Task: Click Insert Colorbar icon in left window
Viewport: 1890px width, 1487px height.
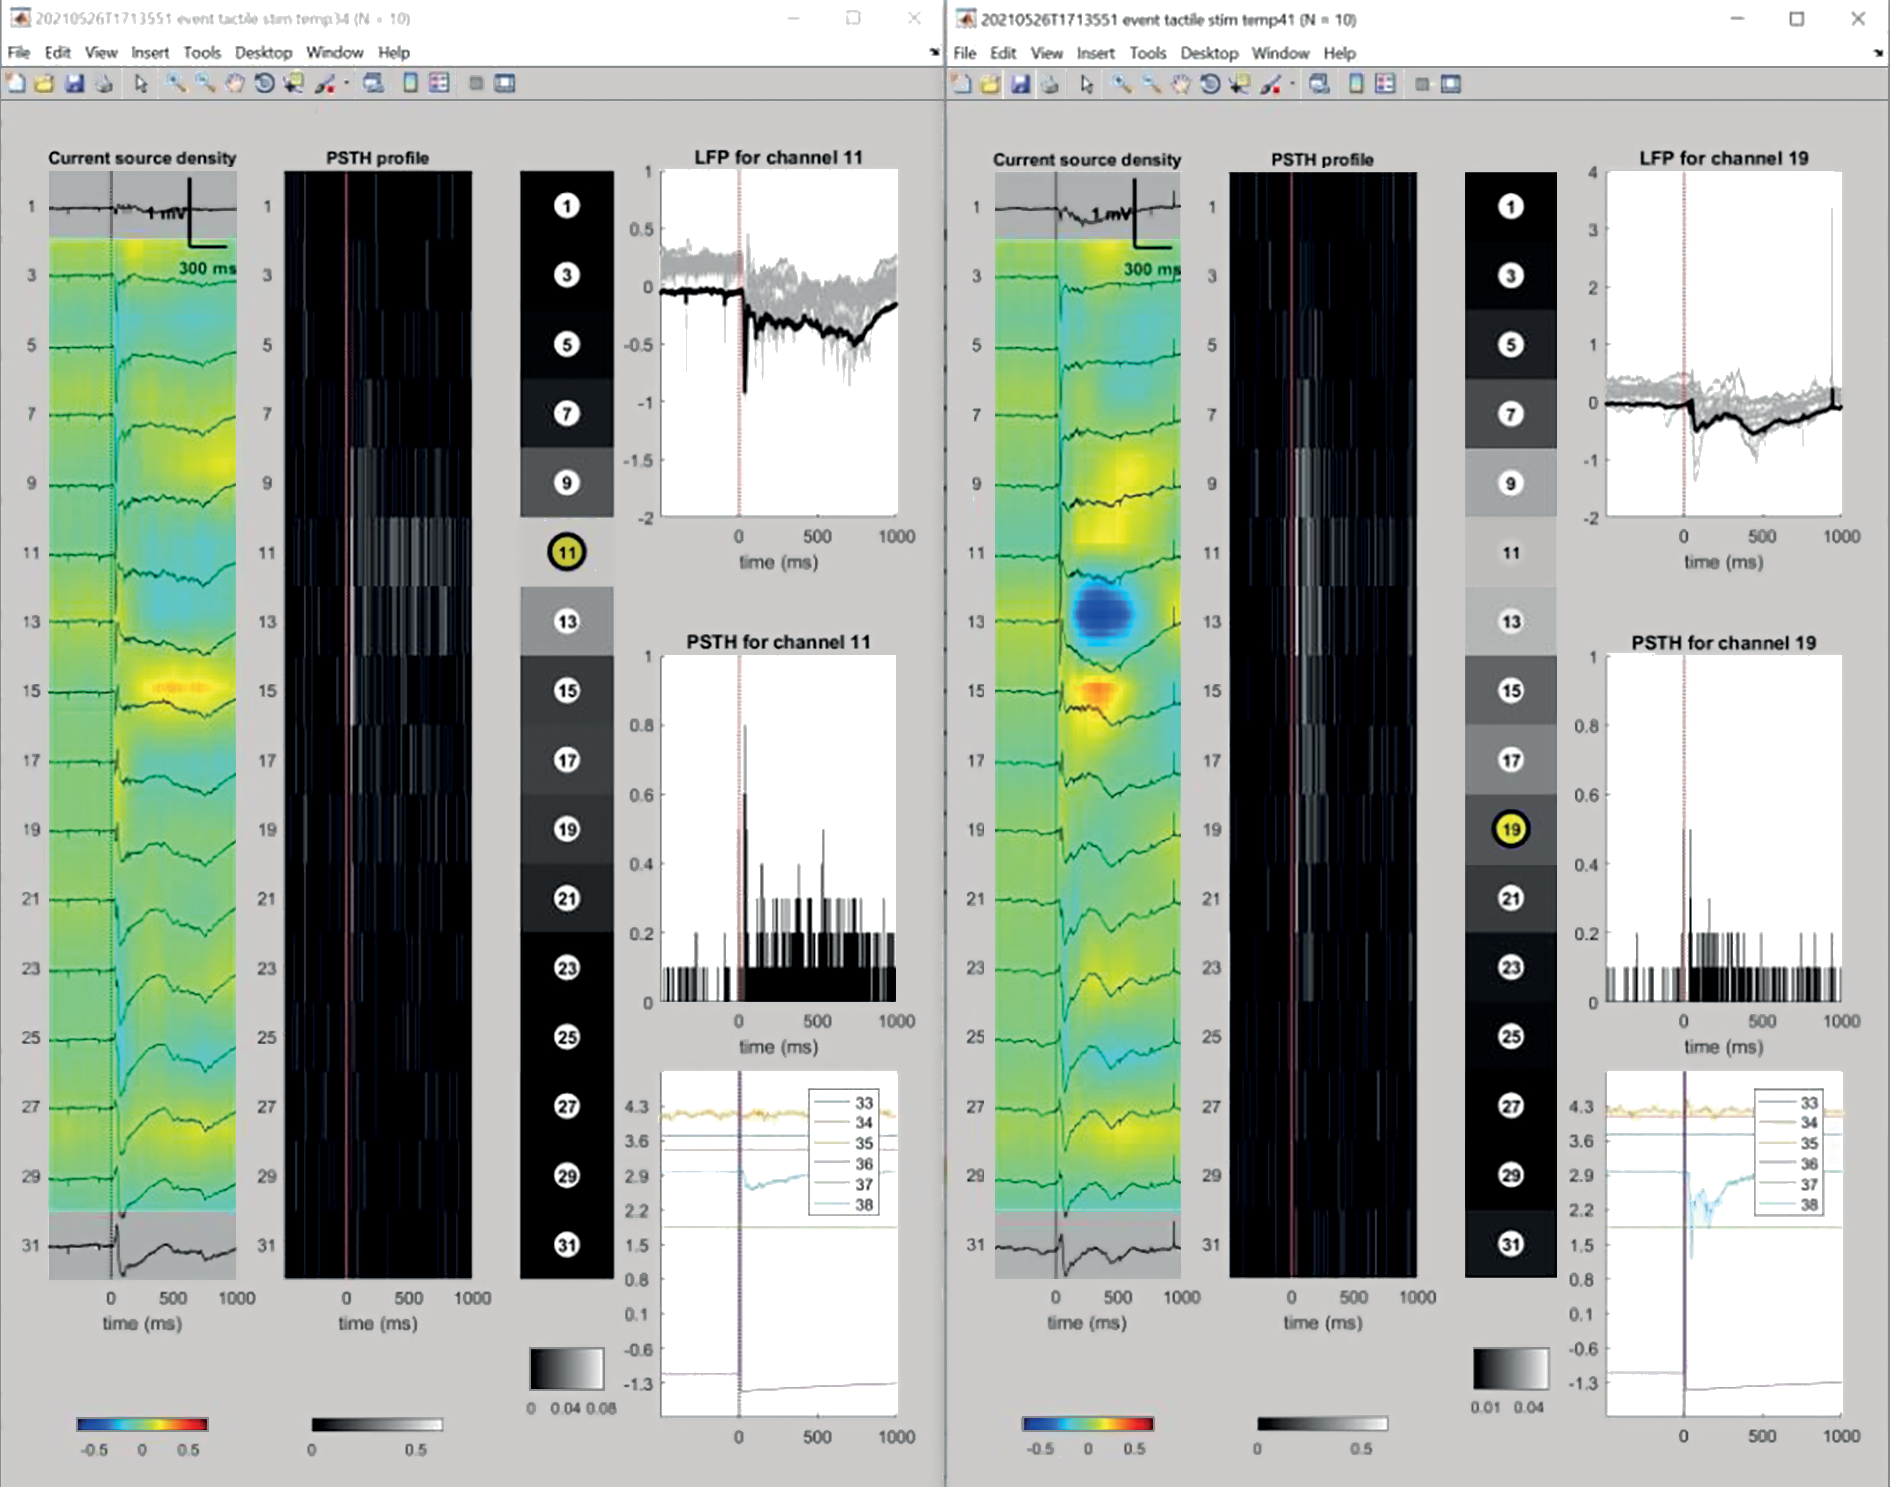Action: coord(410,84)
